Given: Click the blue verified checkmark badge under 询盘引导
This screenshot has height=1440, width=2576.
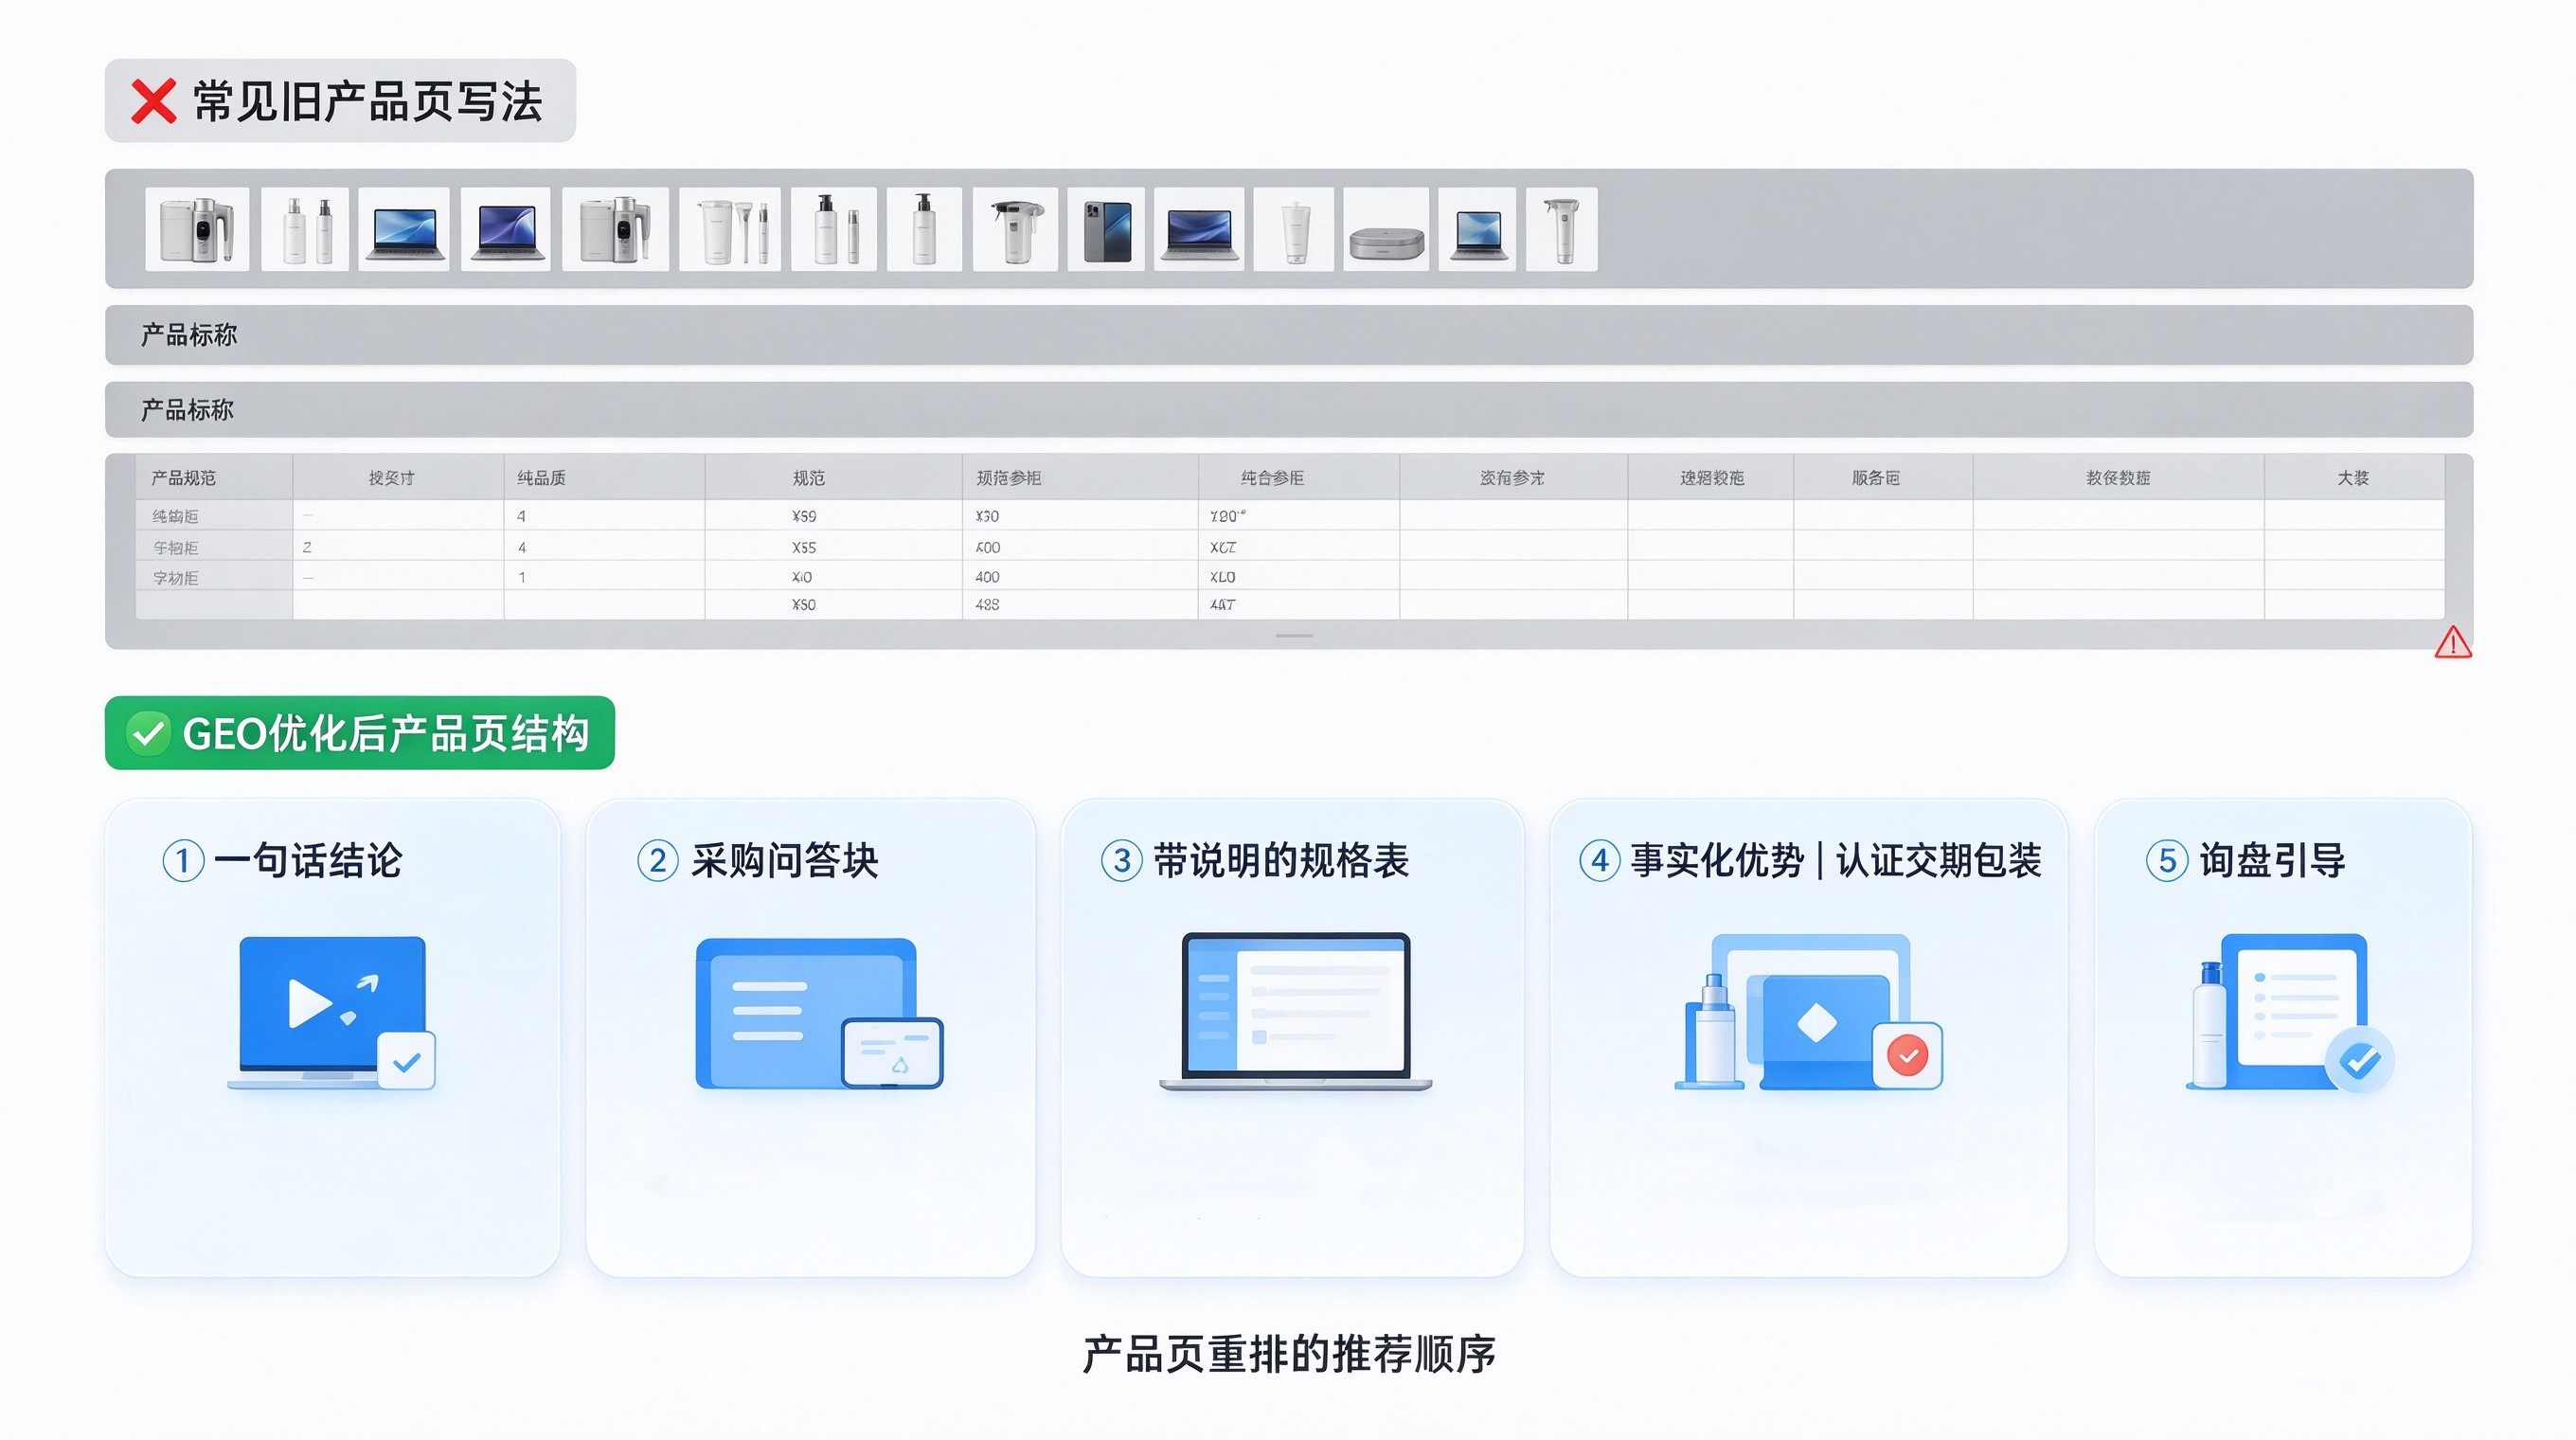Looking at the screenshot, I should pos(2360,1059).
